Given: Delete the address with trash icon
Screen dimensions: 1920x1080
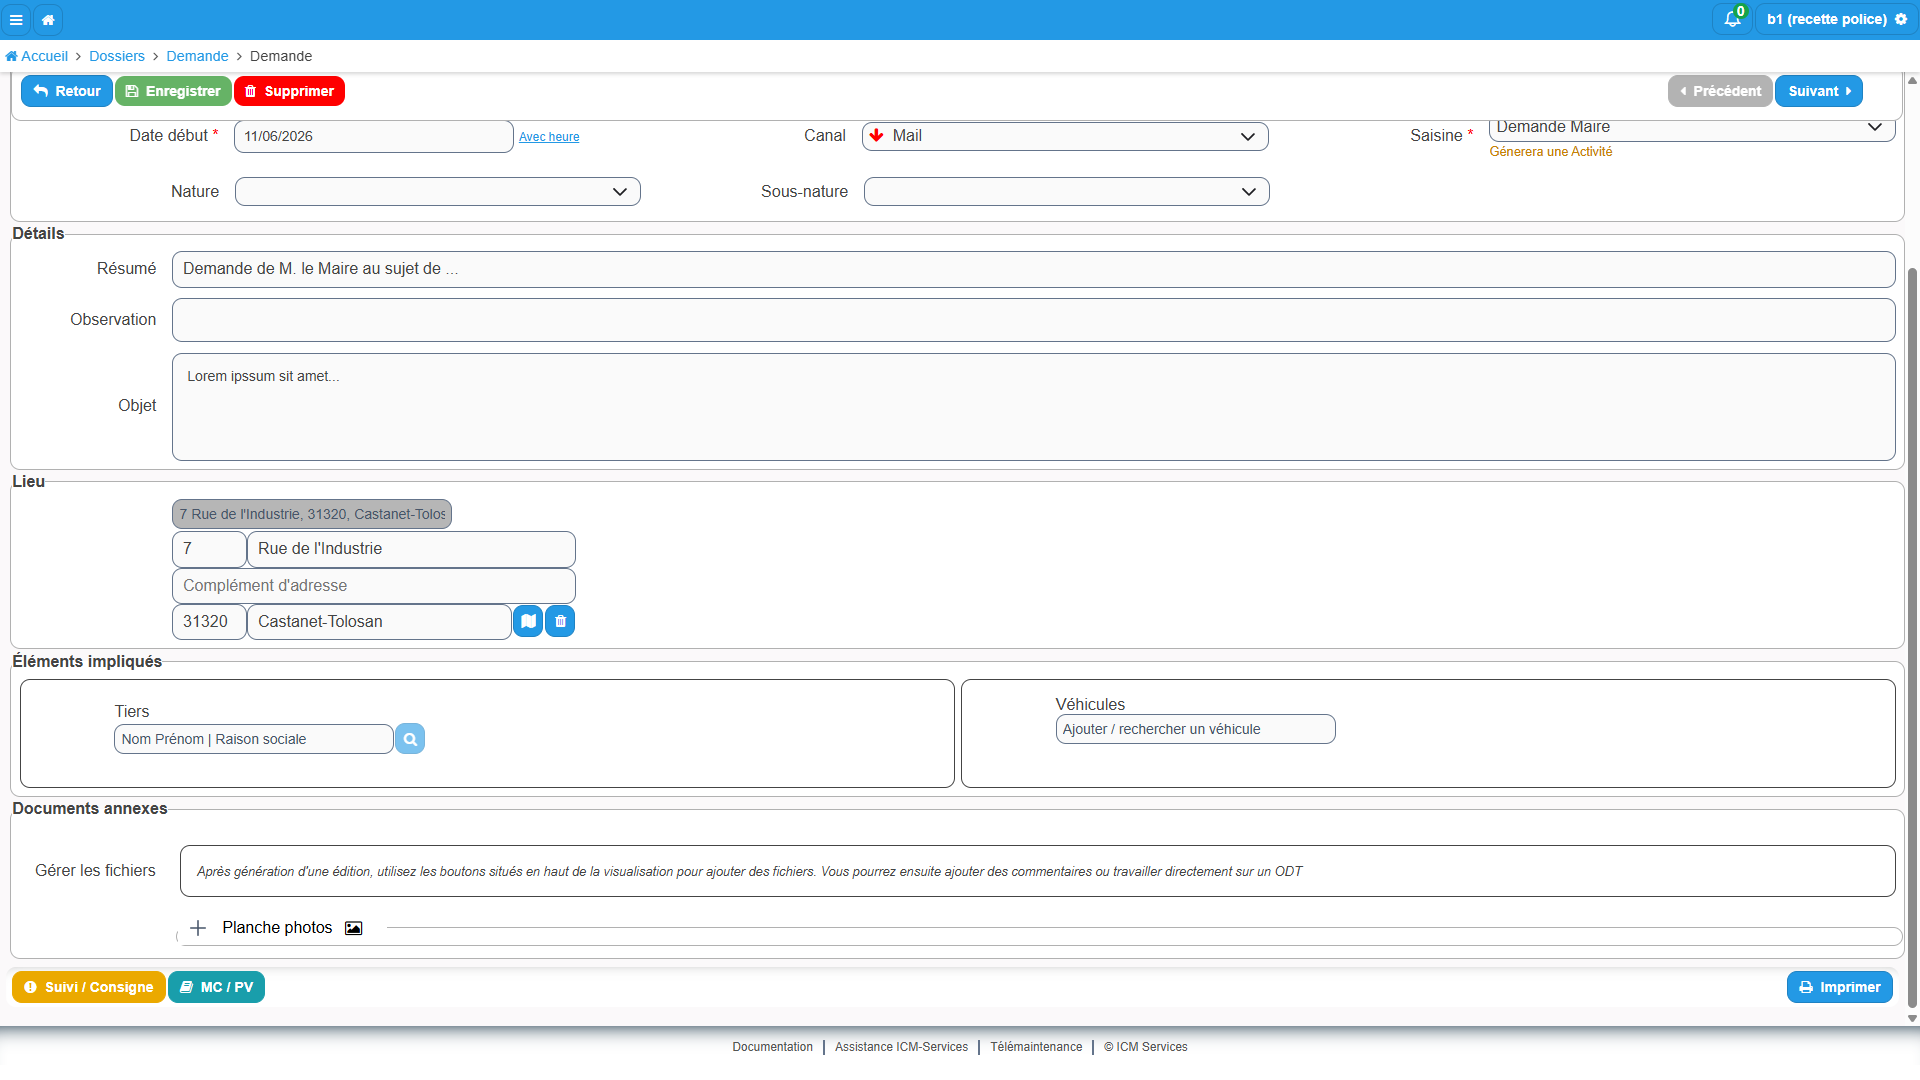Looking at the screenshot, I should pos(560,621).
